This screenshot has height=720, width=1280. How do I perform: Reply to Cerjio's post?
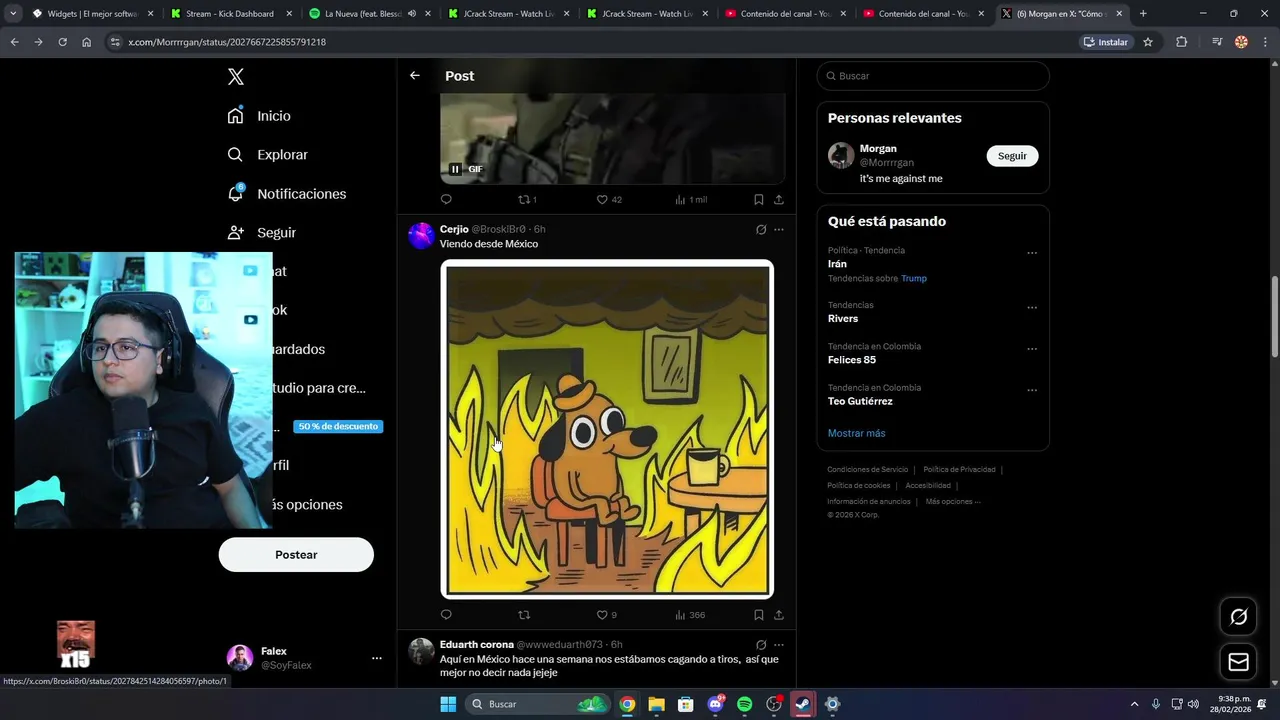point(446,615)
